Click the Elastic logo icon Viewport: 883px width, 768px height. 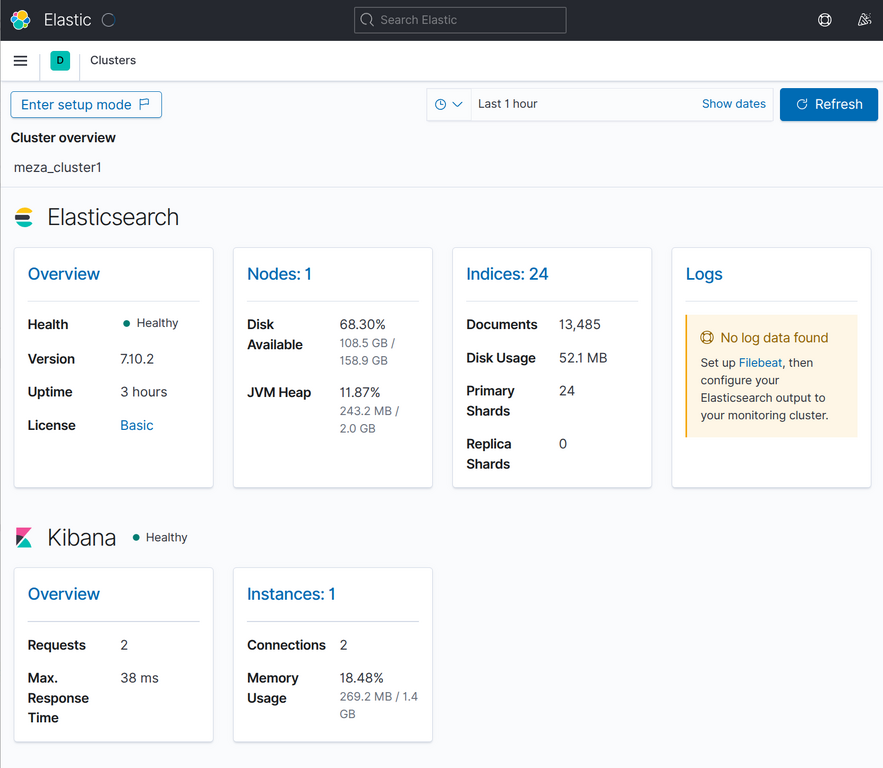pyautogui.click(x=20, y=20)
